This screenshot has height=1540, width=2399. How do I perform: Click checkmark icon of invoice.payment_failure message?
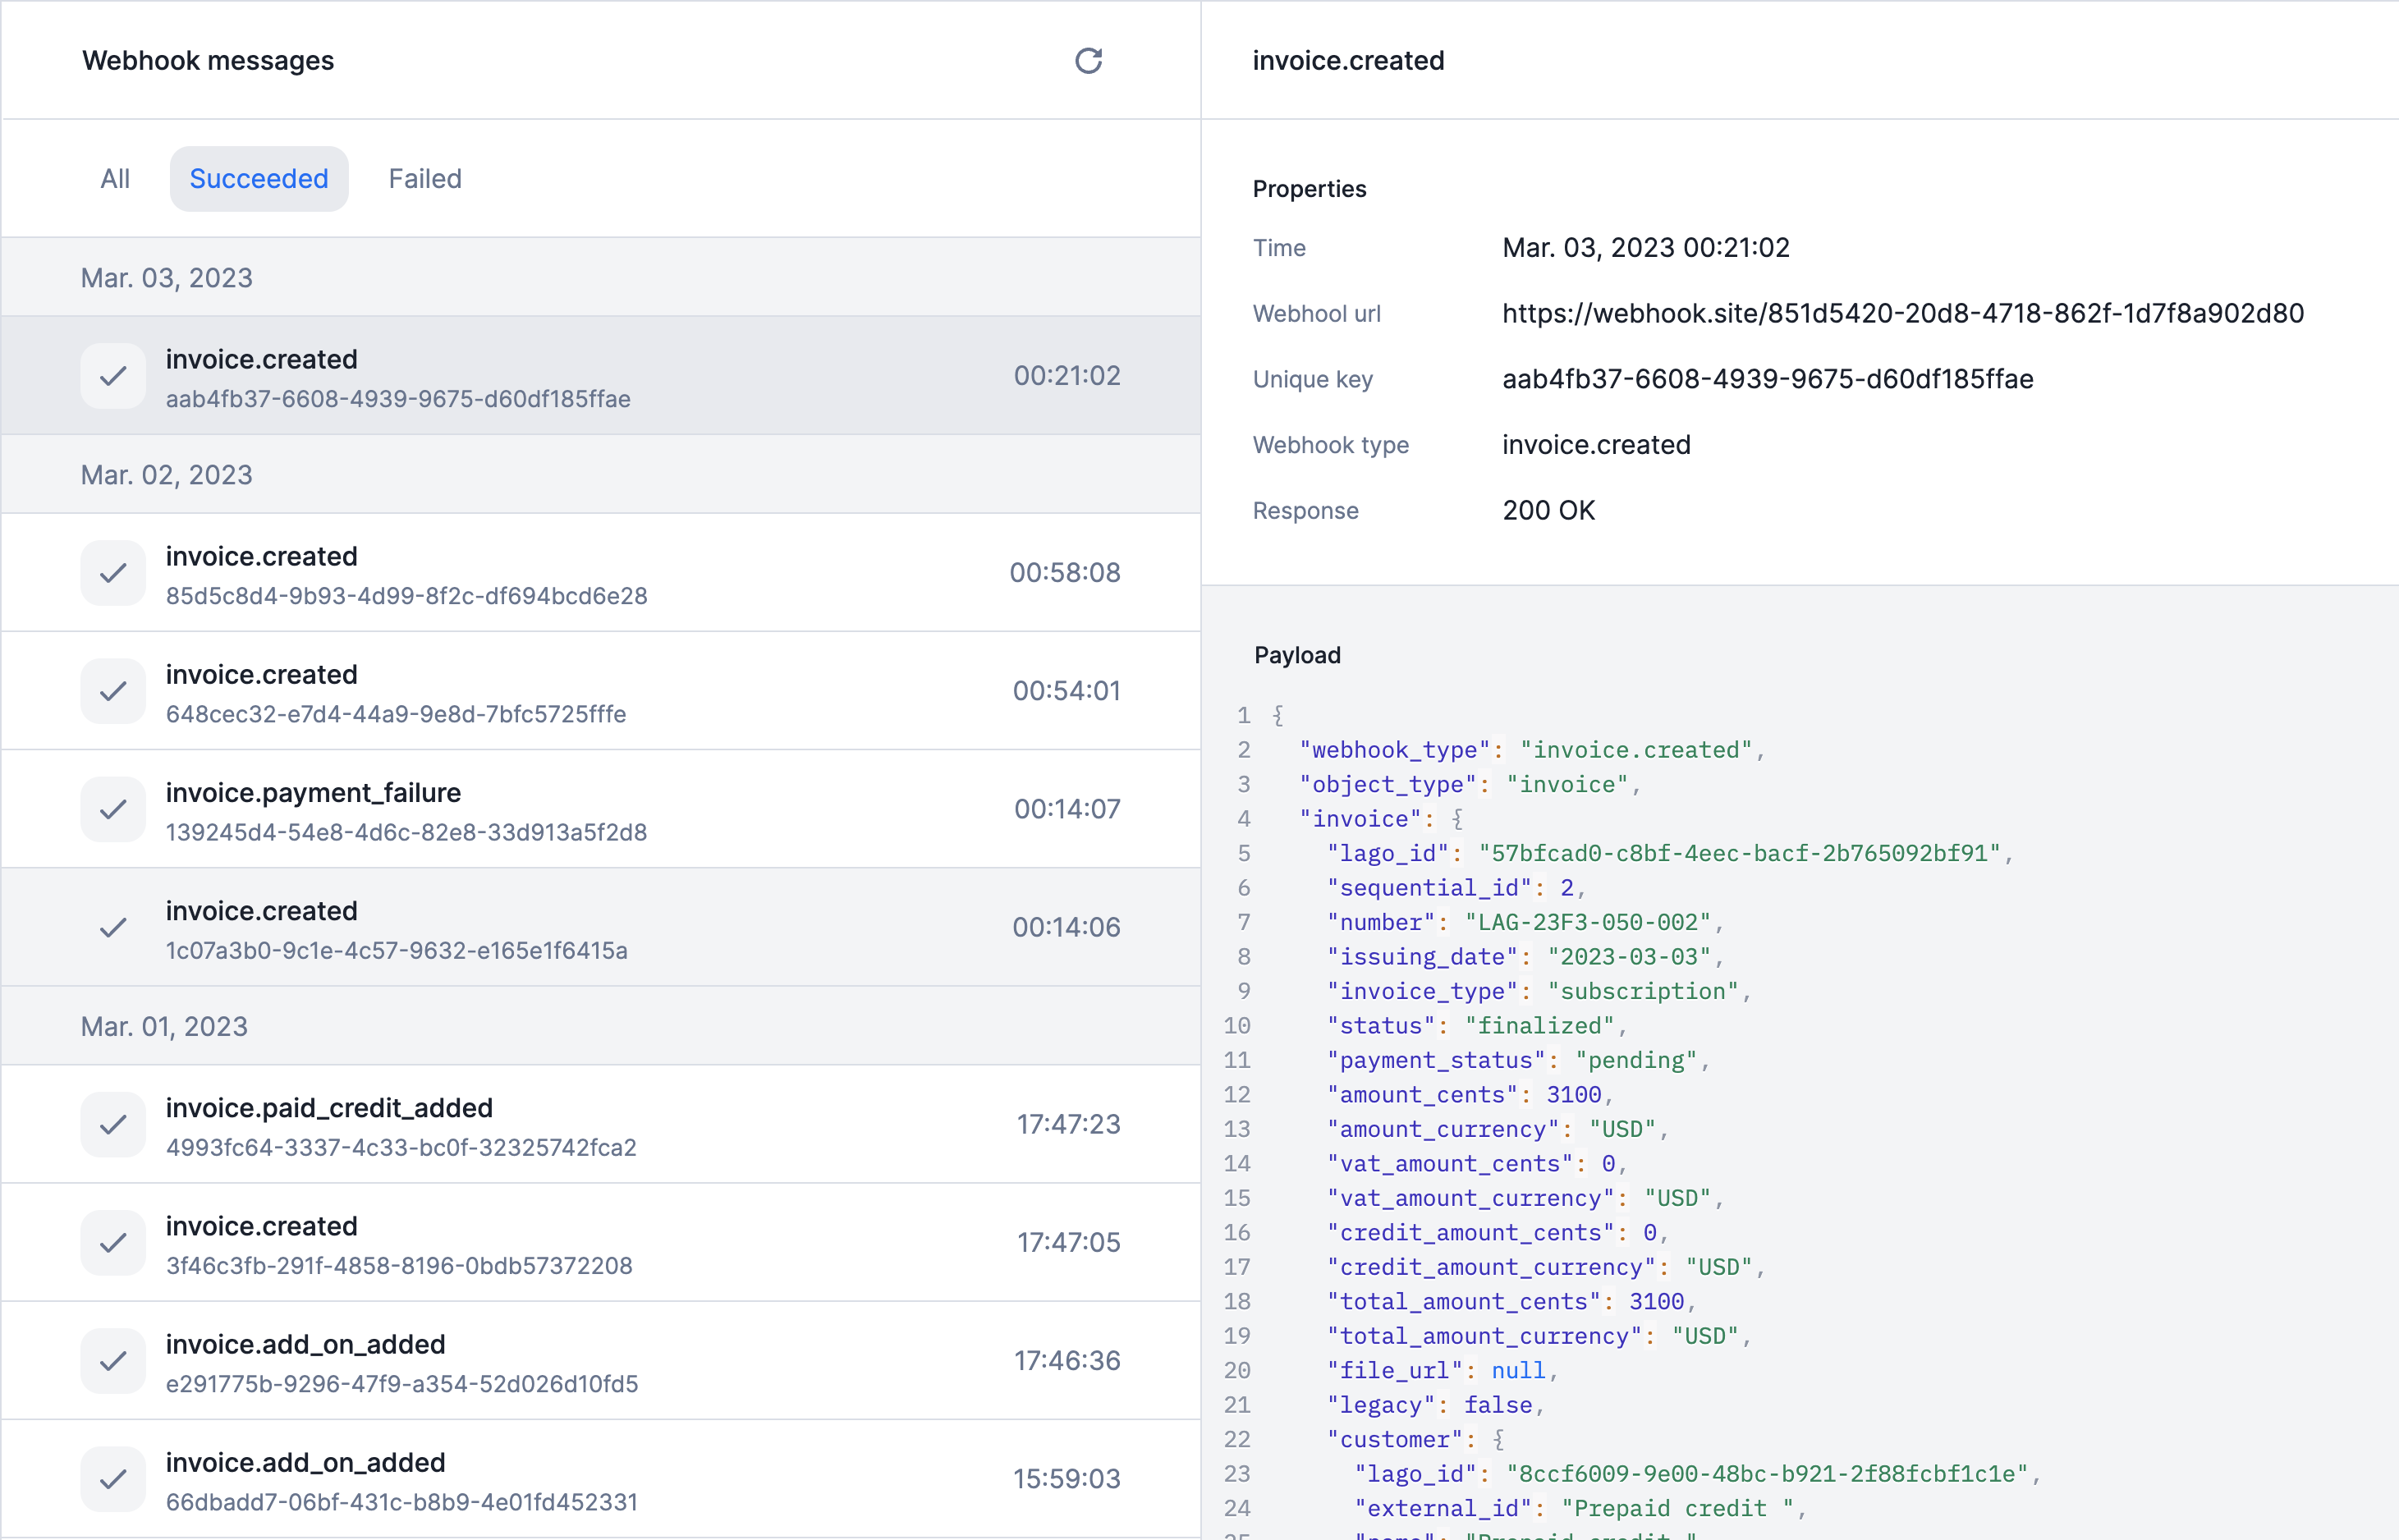tap(113, 809)
